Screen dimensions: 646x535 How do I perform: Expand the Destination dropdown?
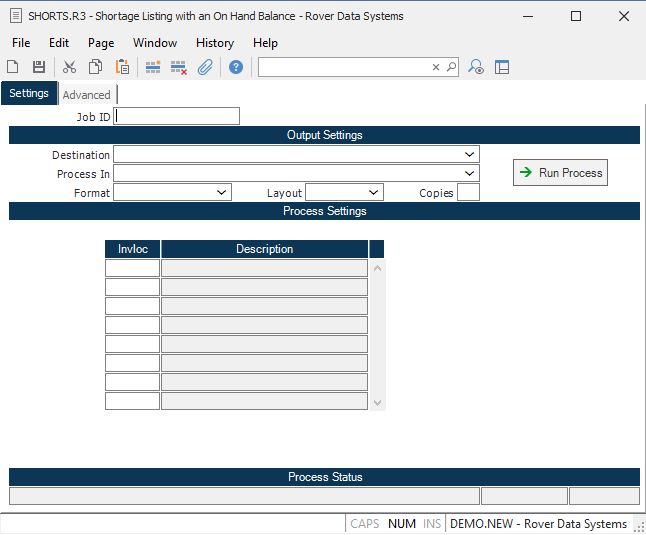pyautogui.click(x=469, y=154)
